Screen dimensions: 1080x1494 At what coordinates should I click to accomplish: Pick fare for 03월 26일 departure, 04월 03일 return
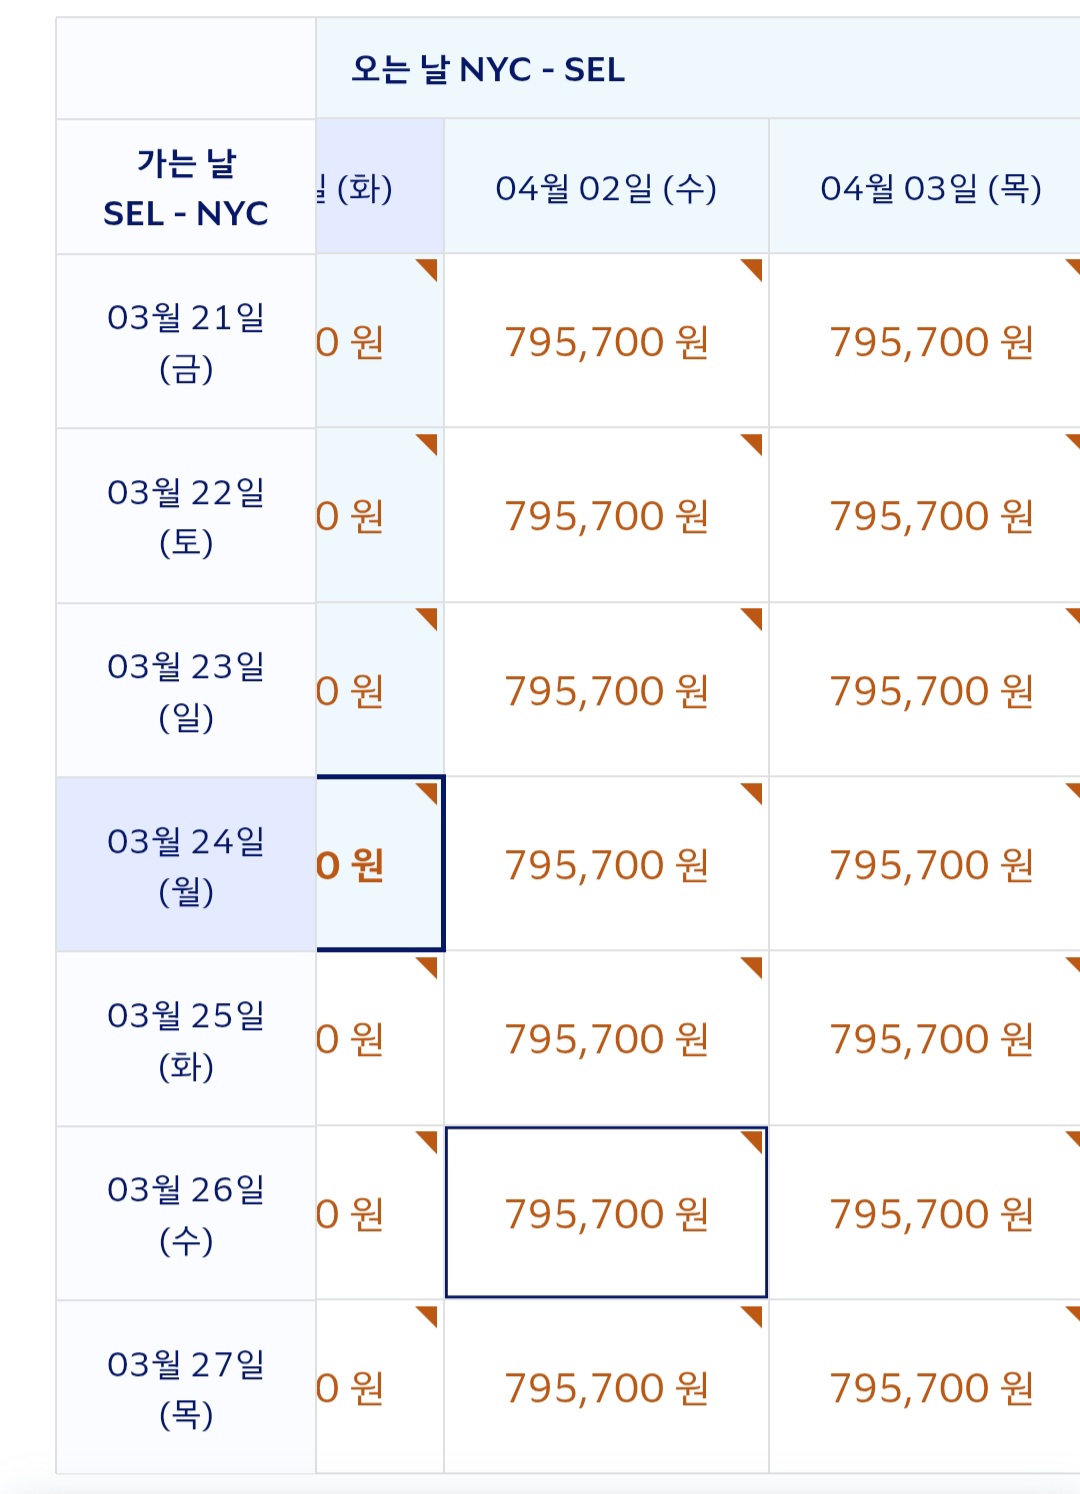click(x=930, y=1214)
